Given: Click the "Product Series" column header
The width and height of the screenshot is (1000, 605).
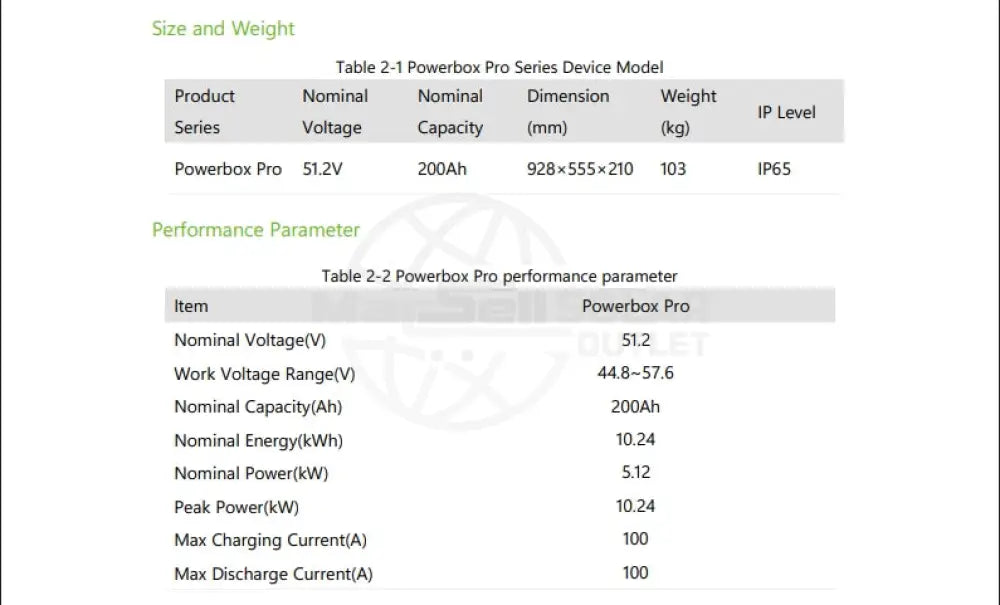Looking at the screenshot, I should pos(204,112).
